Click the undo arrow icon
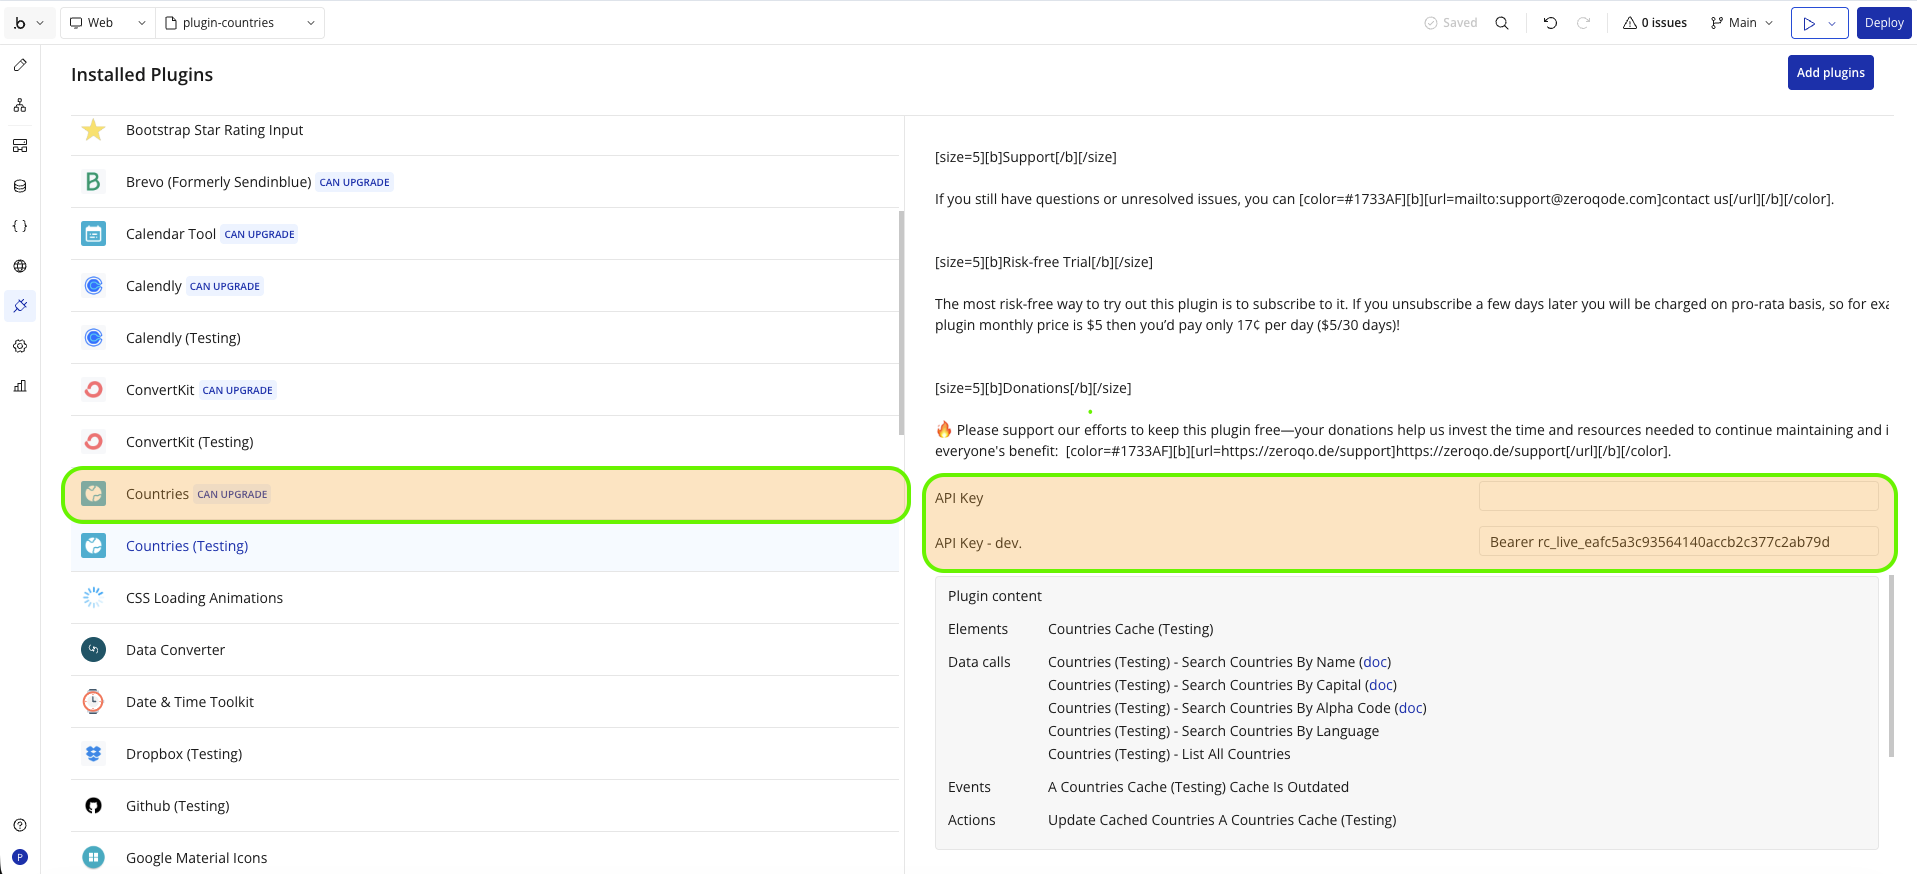Viewport: 1917px width, 874px height. pyautogui.click(x=1550, y=23)
